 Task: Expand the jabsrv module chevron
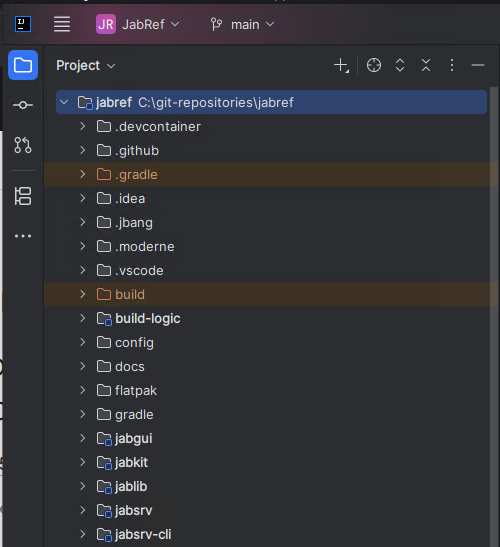pyautogui.click(x=83, y=510)
